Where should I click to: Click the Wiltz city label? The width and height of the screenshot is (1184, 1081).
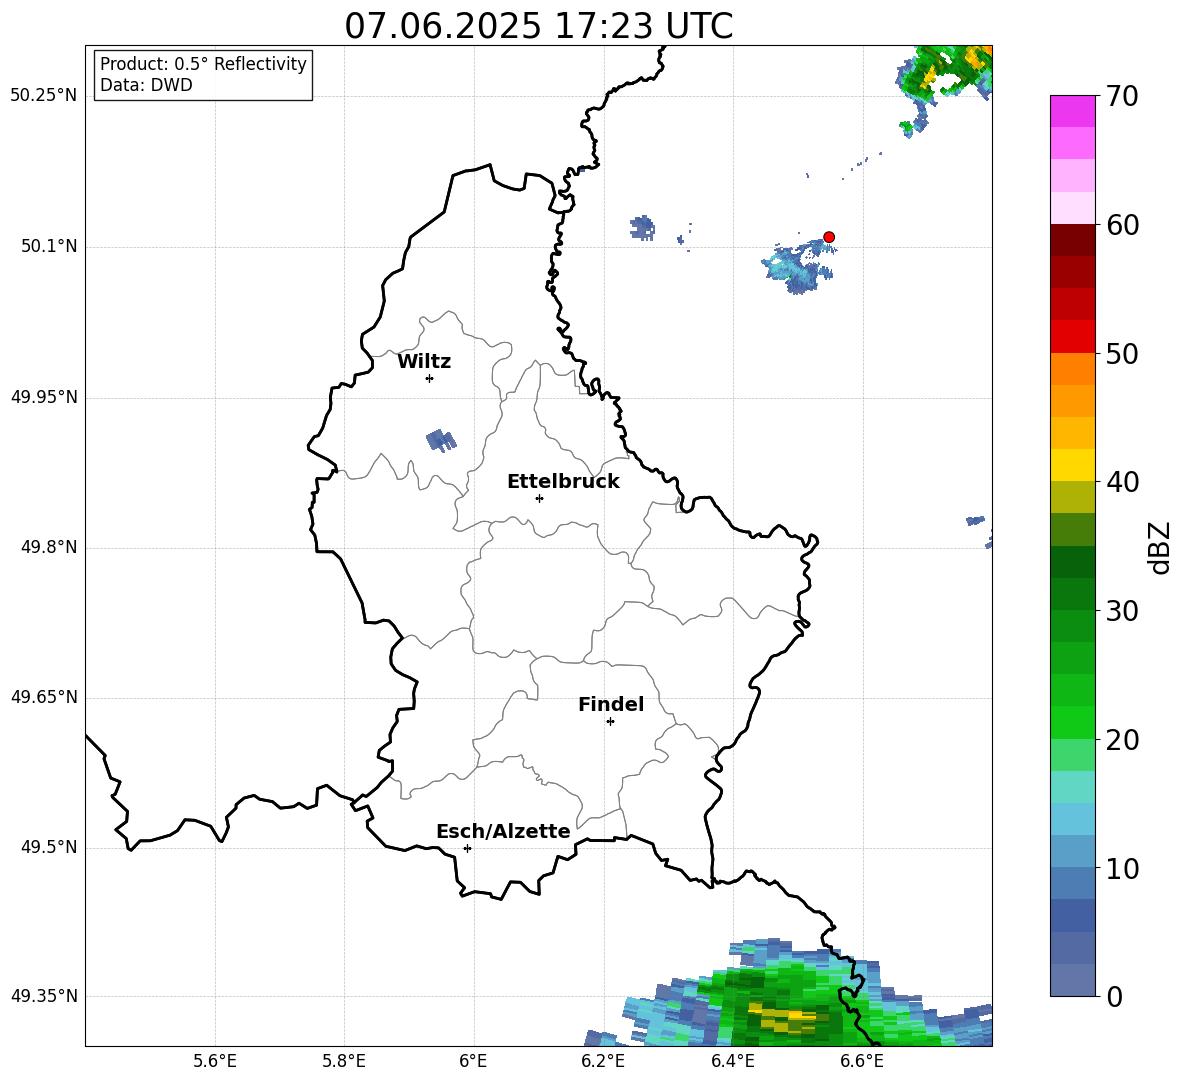(x=424, y=362)
